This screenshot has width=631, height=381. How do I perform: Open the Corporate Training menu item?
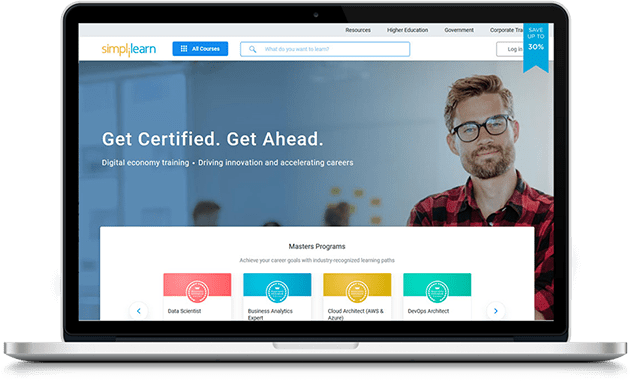click(x=506, y=30)
